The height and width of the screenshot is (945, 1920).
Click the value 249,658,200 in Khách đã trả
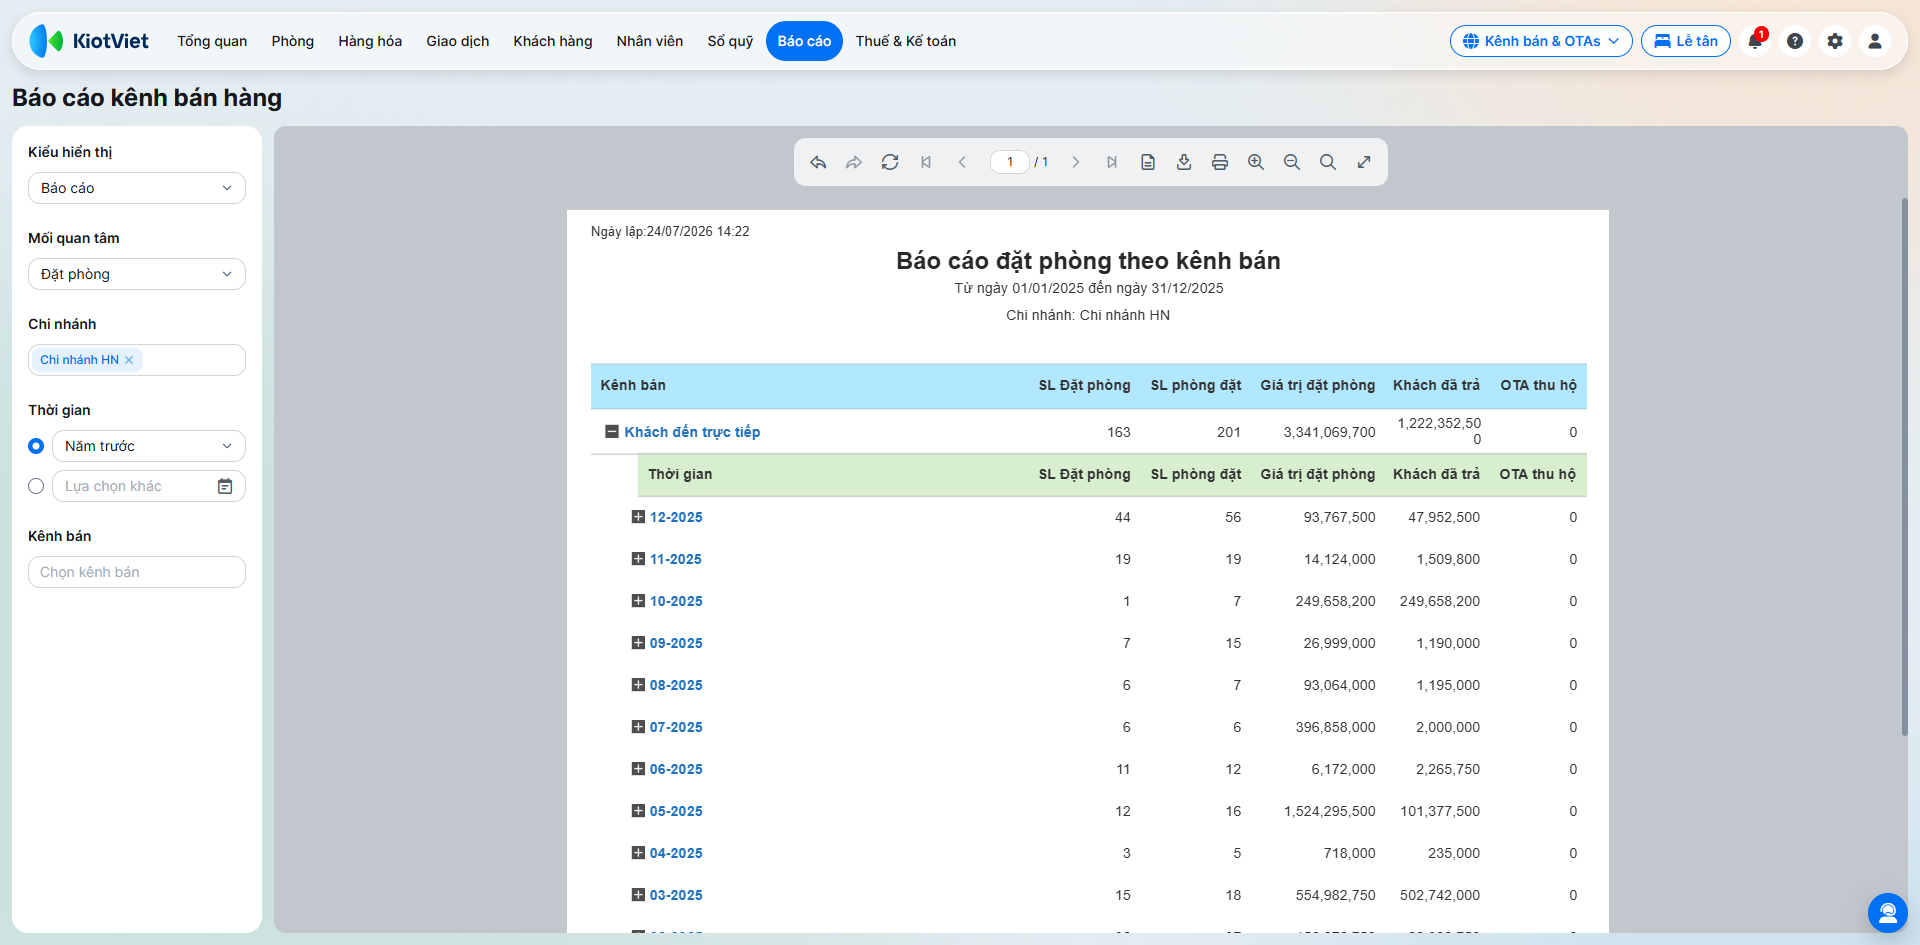tap(1440, 601)
